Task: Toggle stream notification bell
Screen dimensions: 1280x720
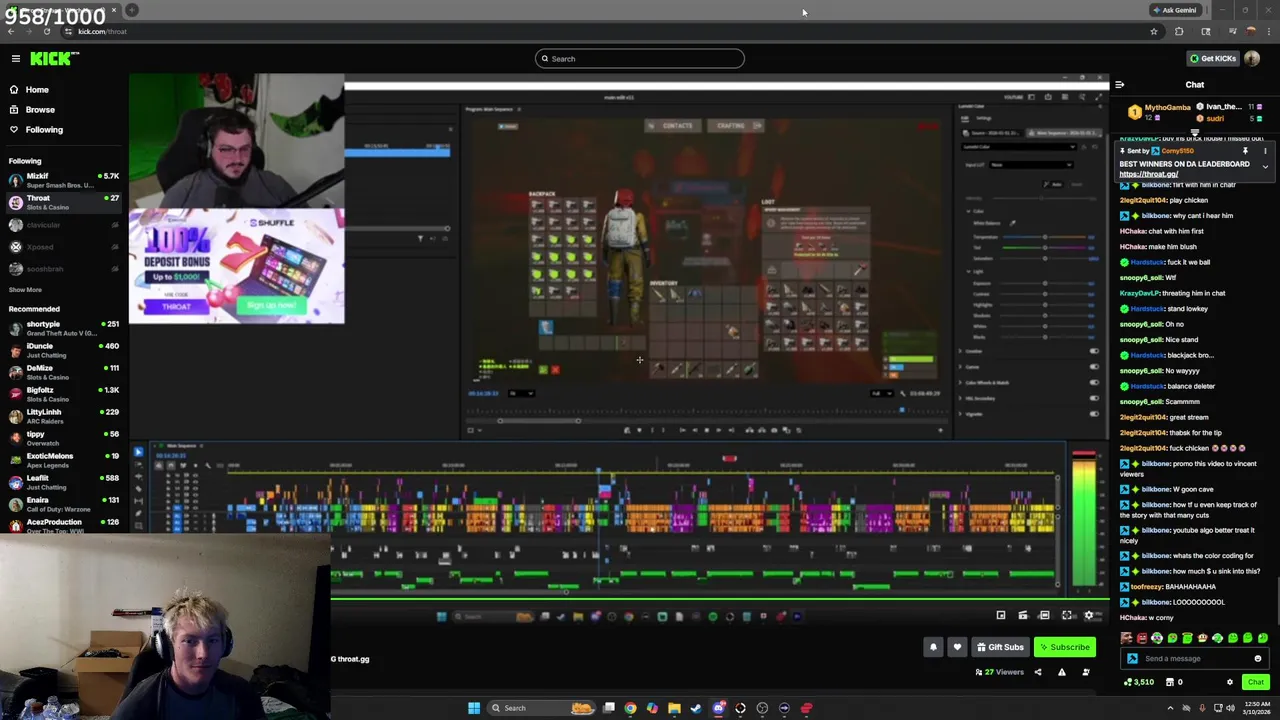Action: click(x=933, y=647)
